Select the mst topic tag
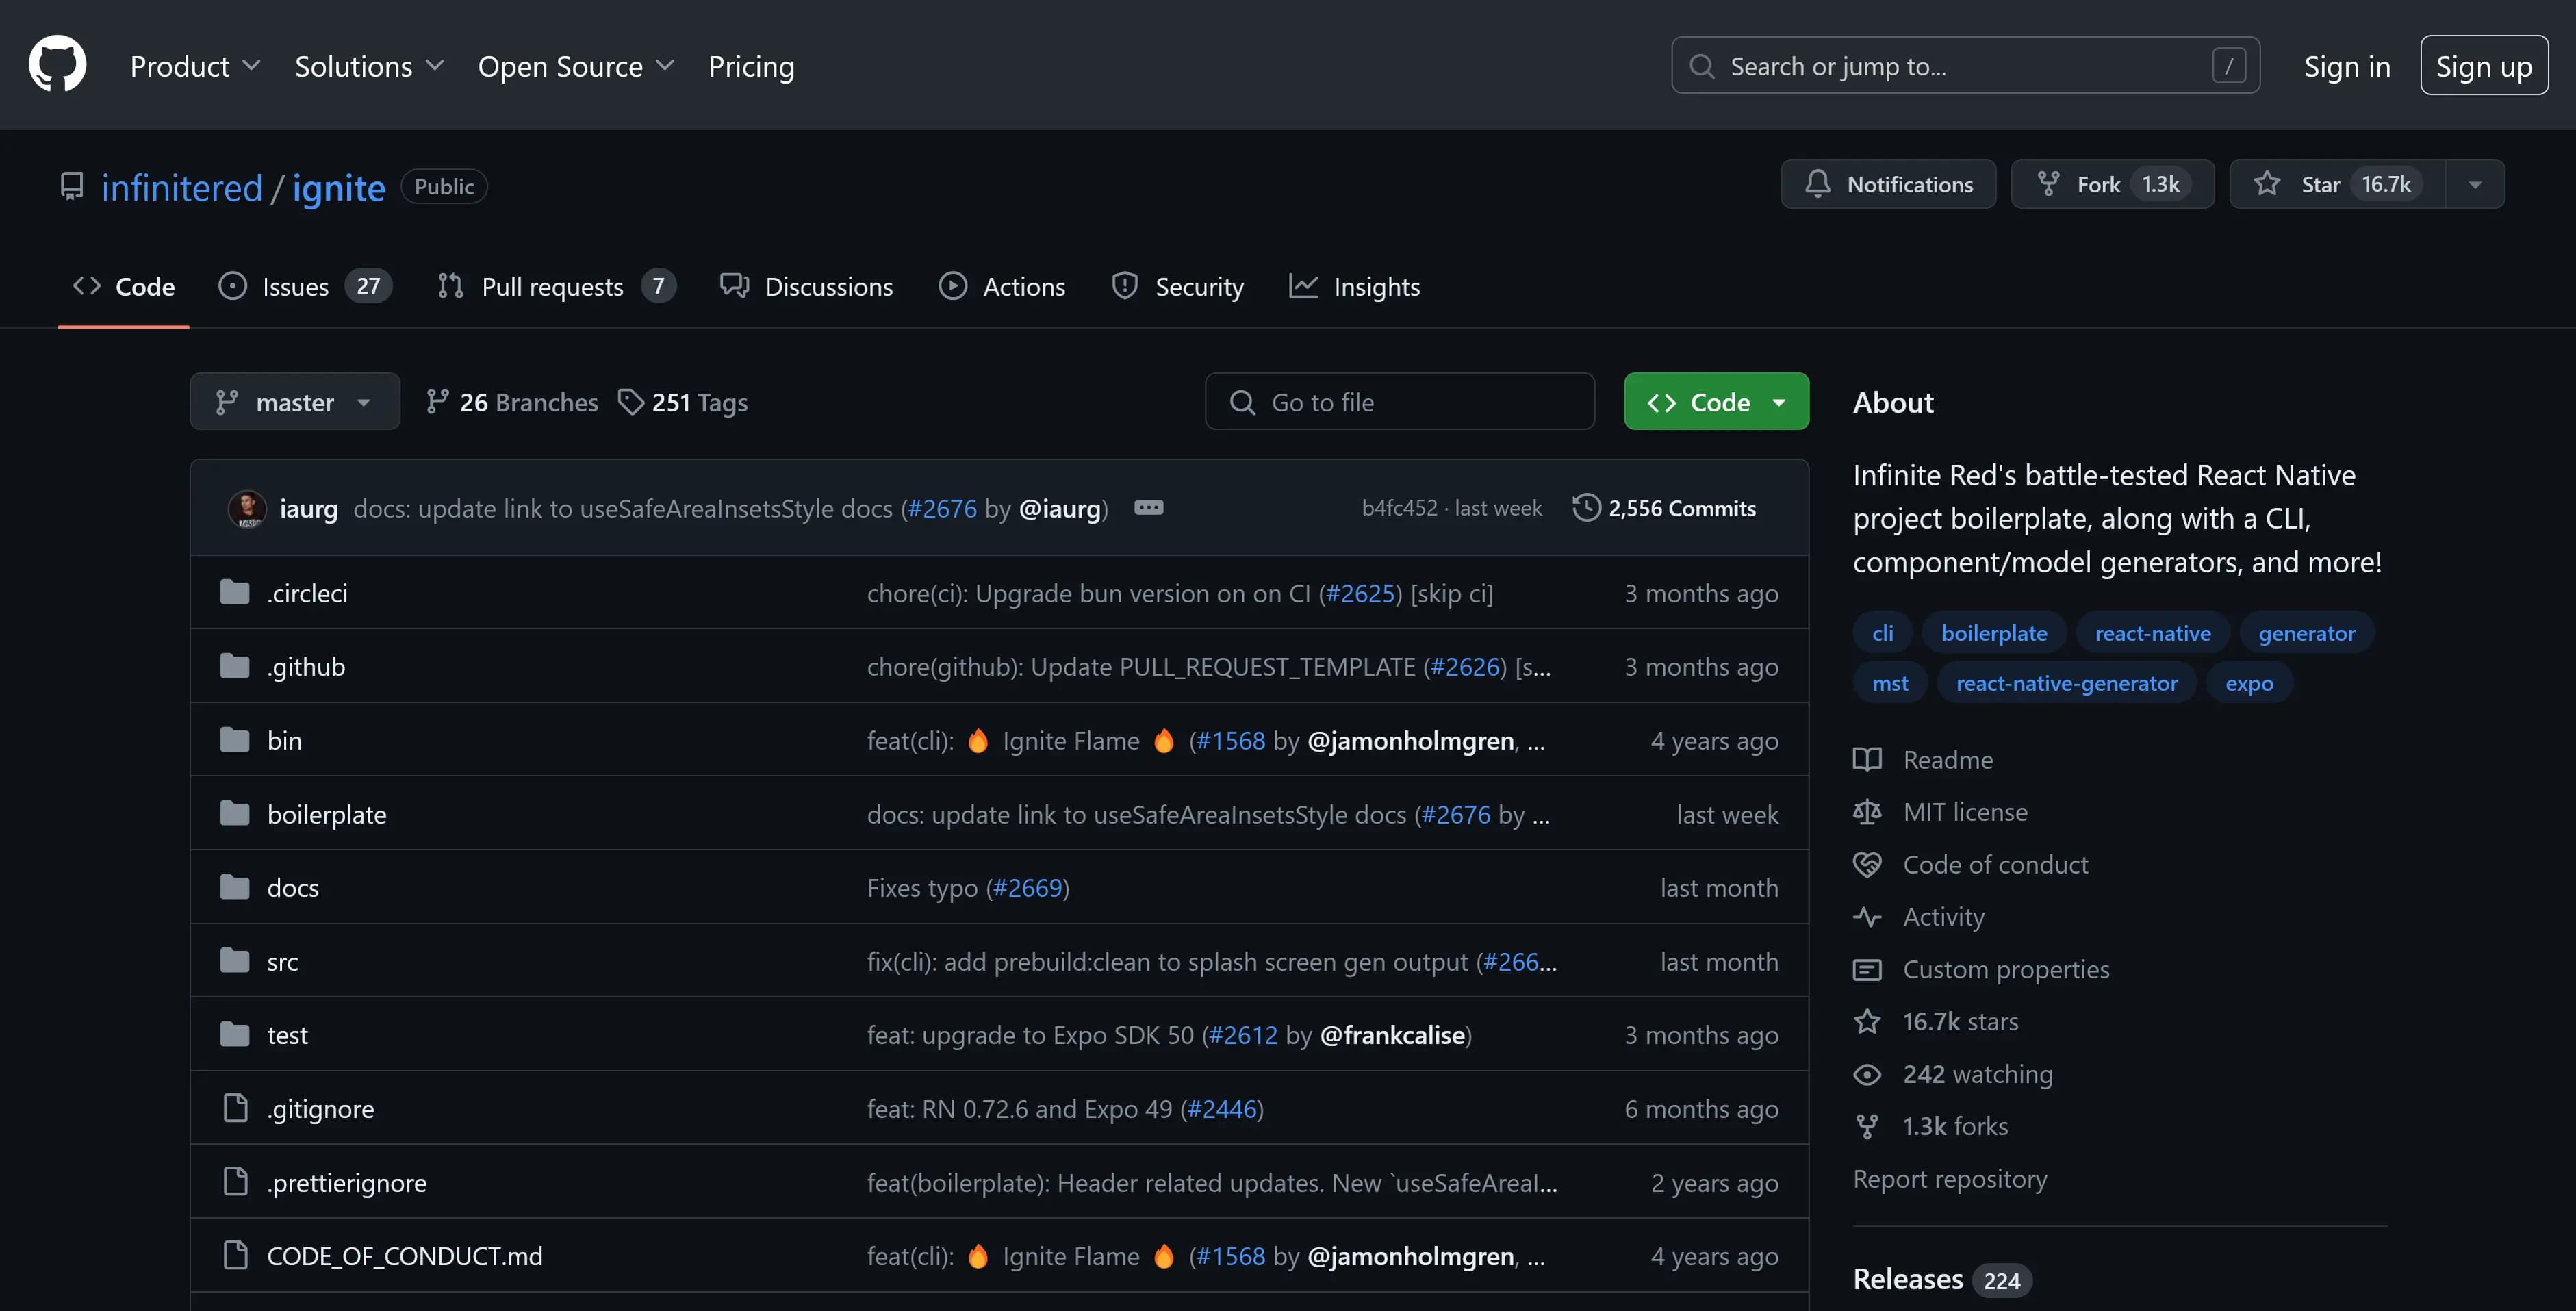This screenshot has height=1311, width=2576. 1890,682
